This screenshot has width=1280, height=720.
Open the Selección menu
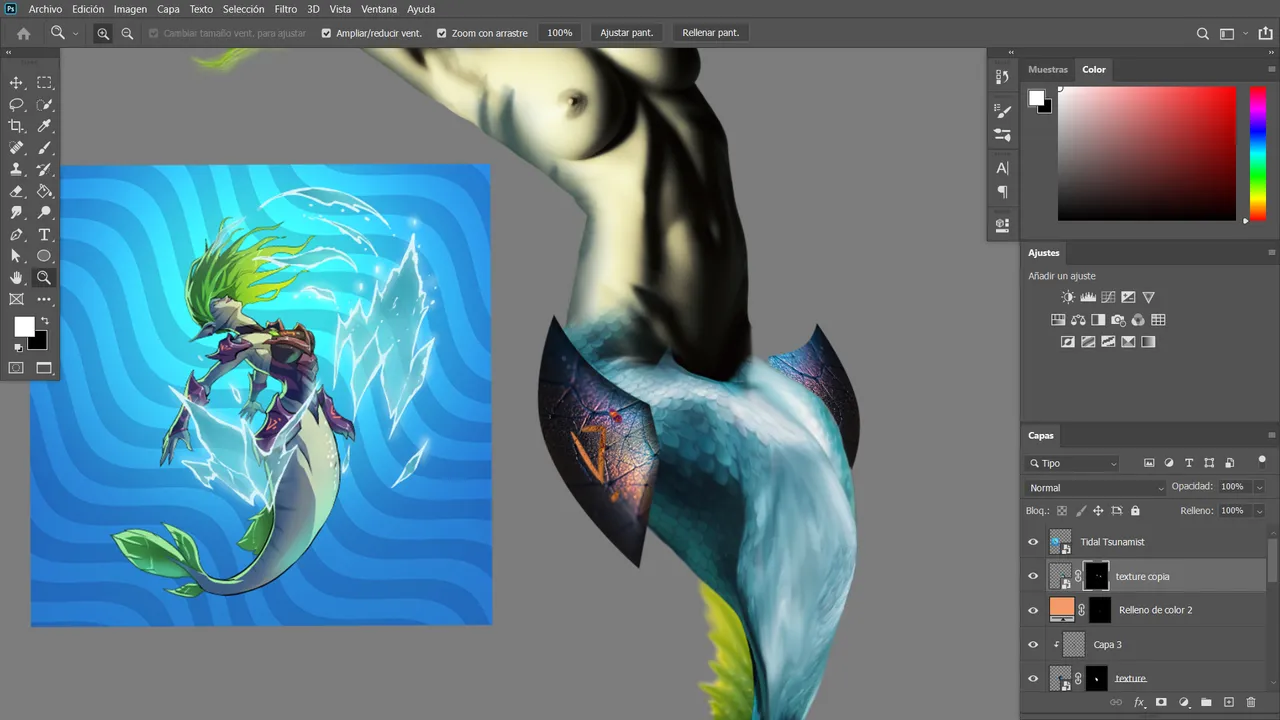point(243,9)
